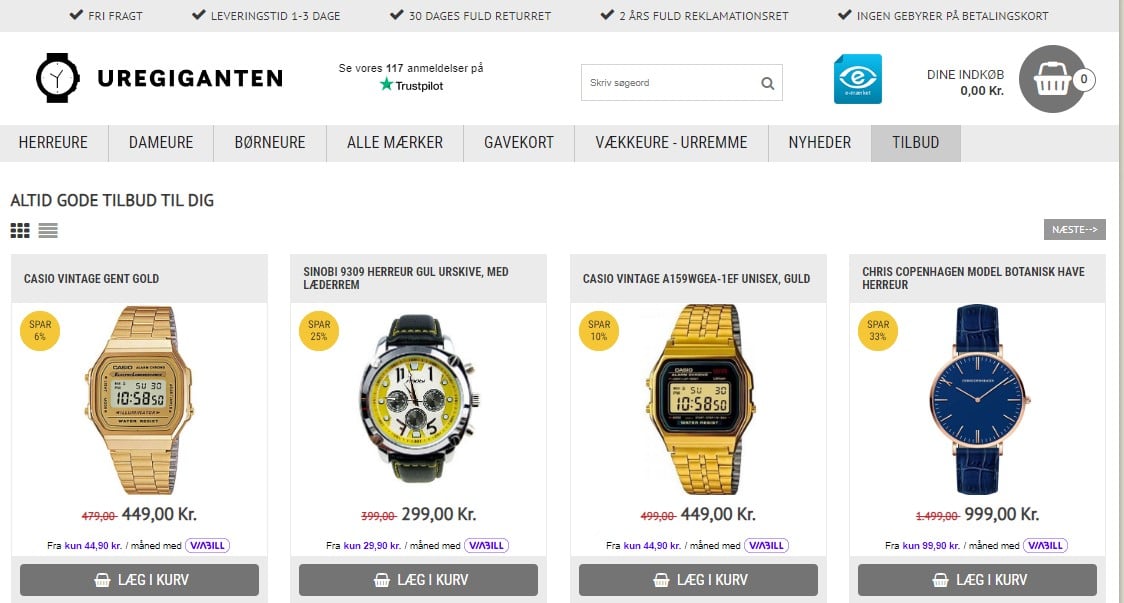Go to next page with Næste button

click(1075, 229)
